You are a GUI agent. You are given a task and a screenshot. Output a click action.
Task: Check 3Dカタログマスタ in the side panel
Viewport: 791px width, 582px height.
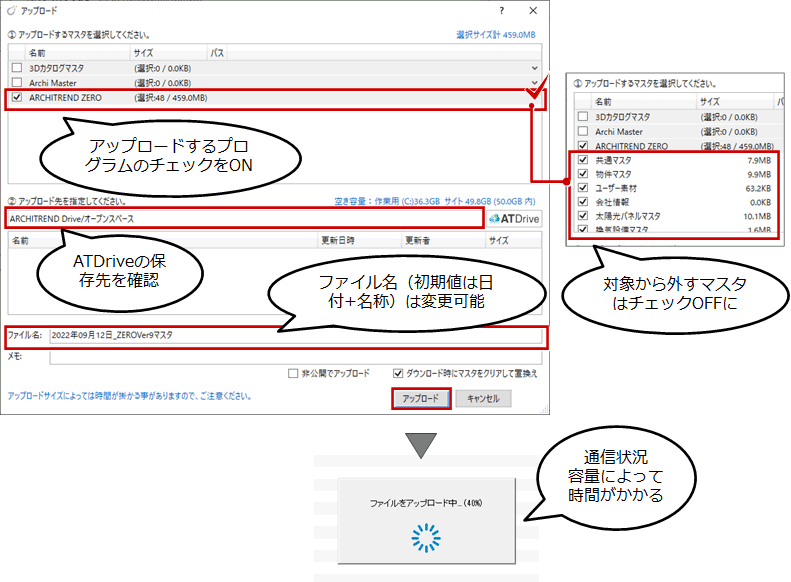[x=583, y=117]
